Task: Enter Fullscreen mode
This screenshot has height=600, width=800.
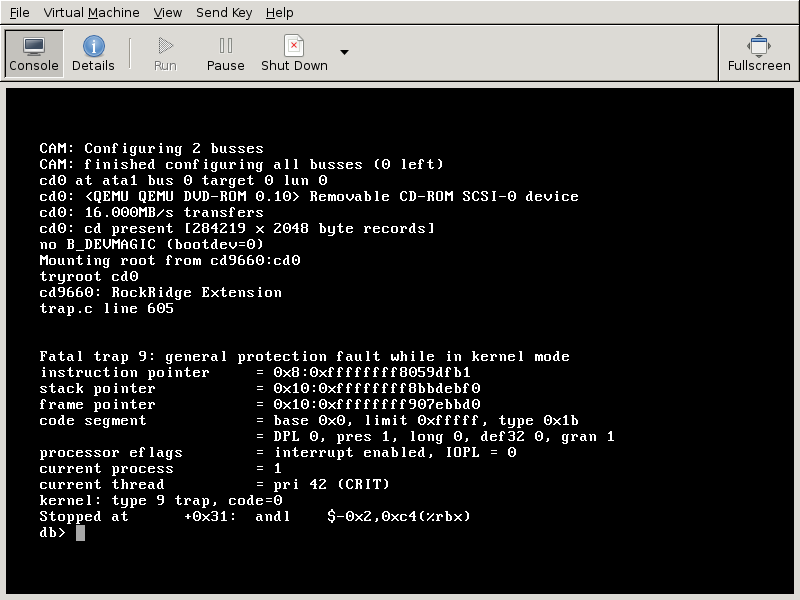Action: 758,53
